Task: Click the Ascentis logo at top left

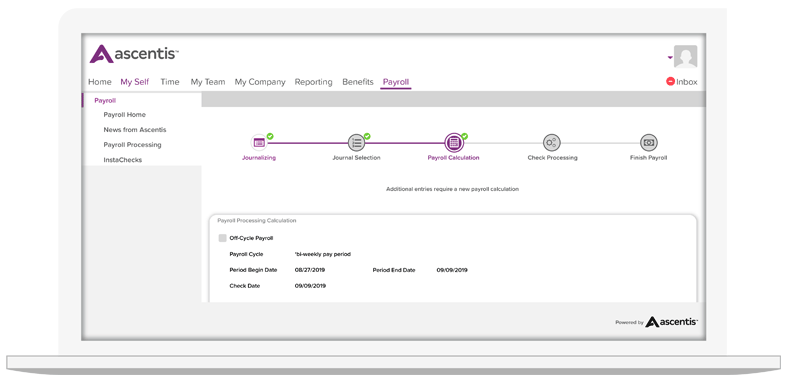Action: [x=134, y=53]
